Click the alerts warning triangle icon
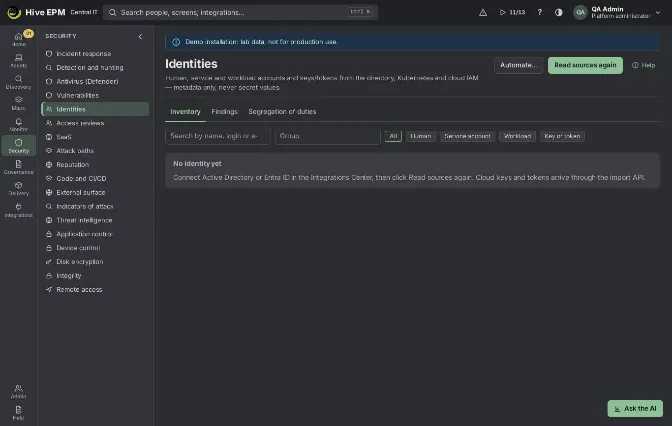The width and height of the screenshot is (672, 426). pyautogui.click(x=483, y=12)
